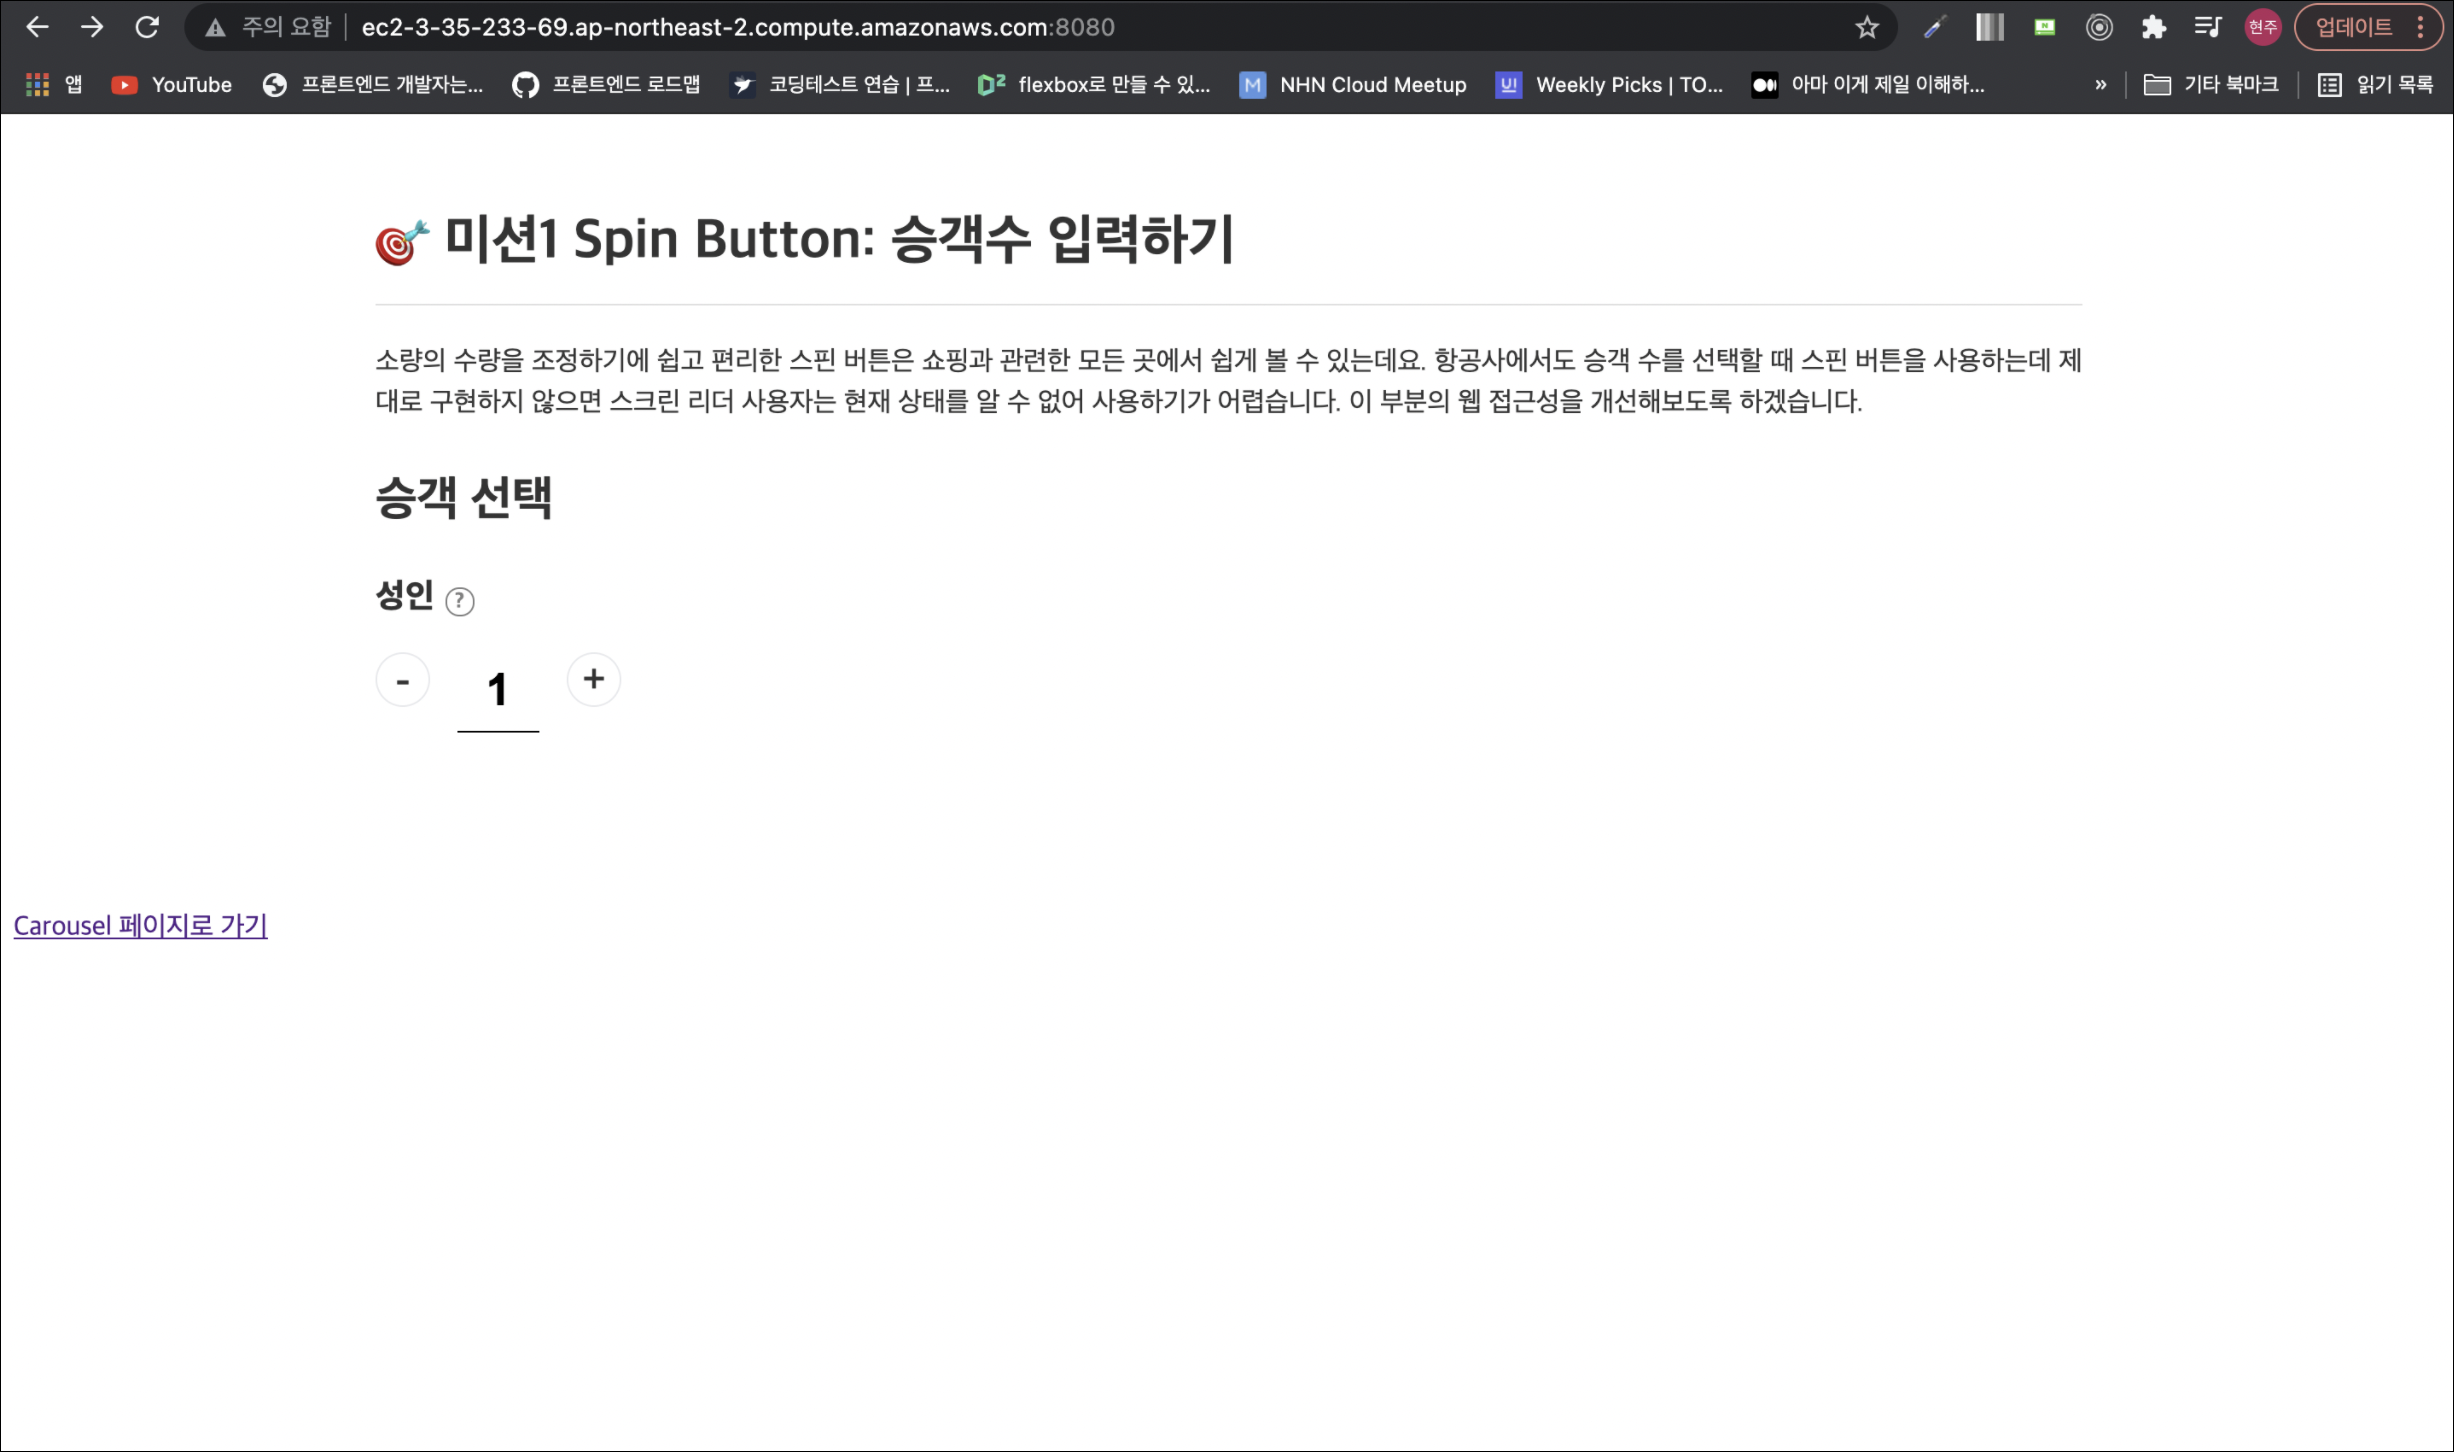This screenshot has width=2454, height=1452.
Task: Open the Extensions puzzle-piece menu
Action: [2153, 27]
